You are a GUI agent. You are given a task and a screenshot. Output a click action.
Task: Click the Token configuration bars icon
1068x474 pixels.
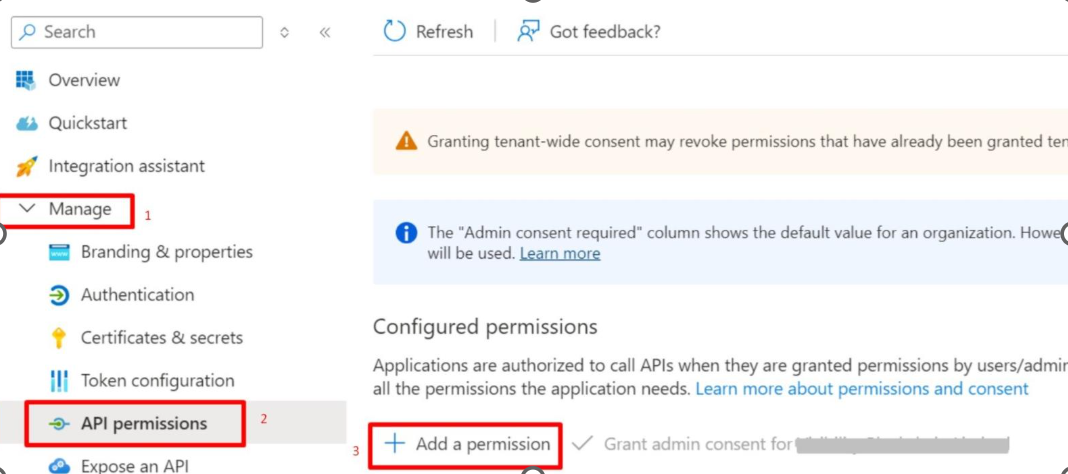59,381
